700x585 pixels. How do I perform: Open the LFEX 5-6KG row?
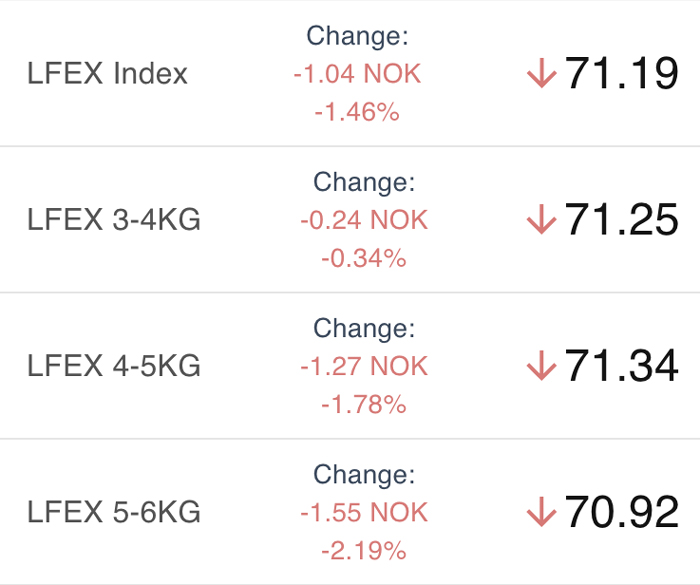350,512
